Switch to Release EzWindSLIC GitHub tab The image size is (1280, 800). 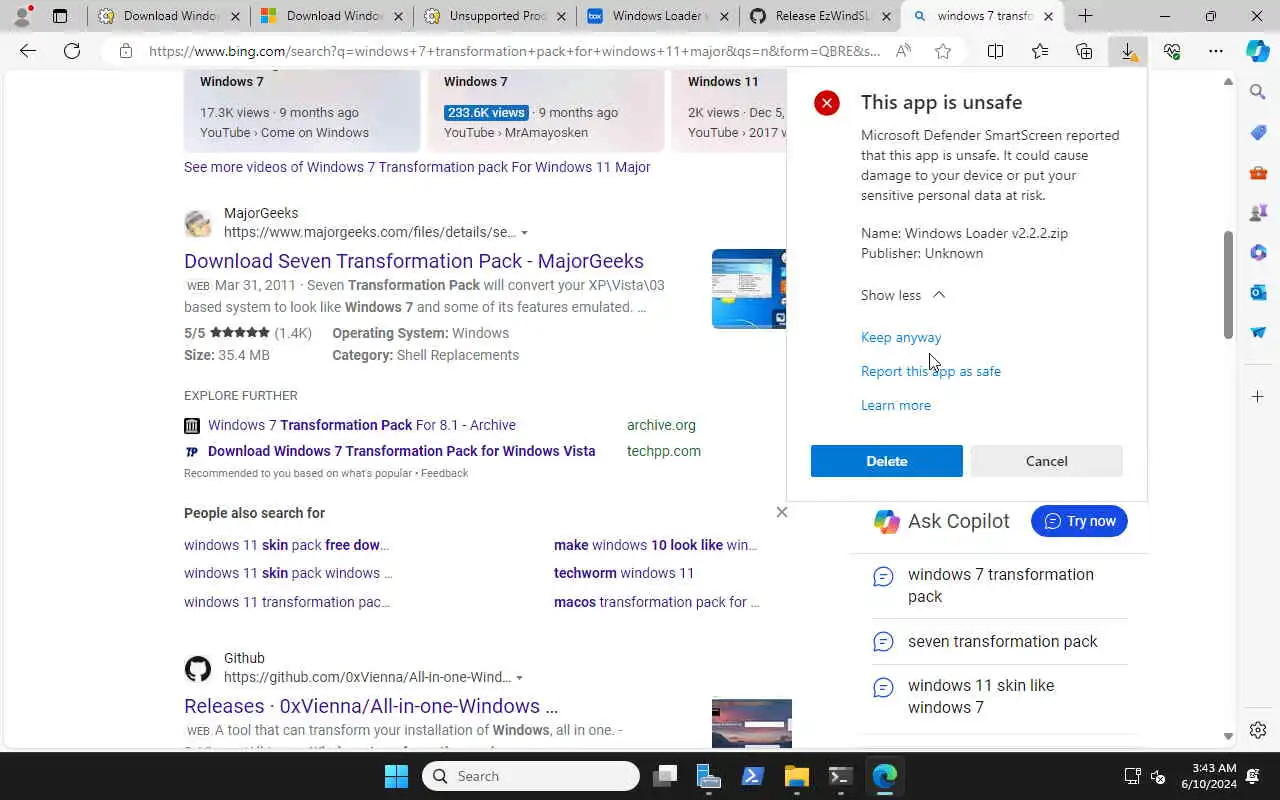(821, 16)
